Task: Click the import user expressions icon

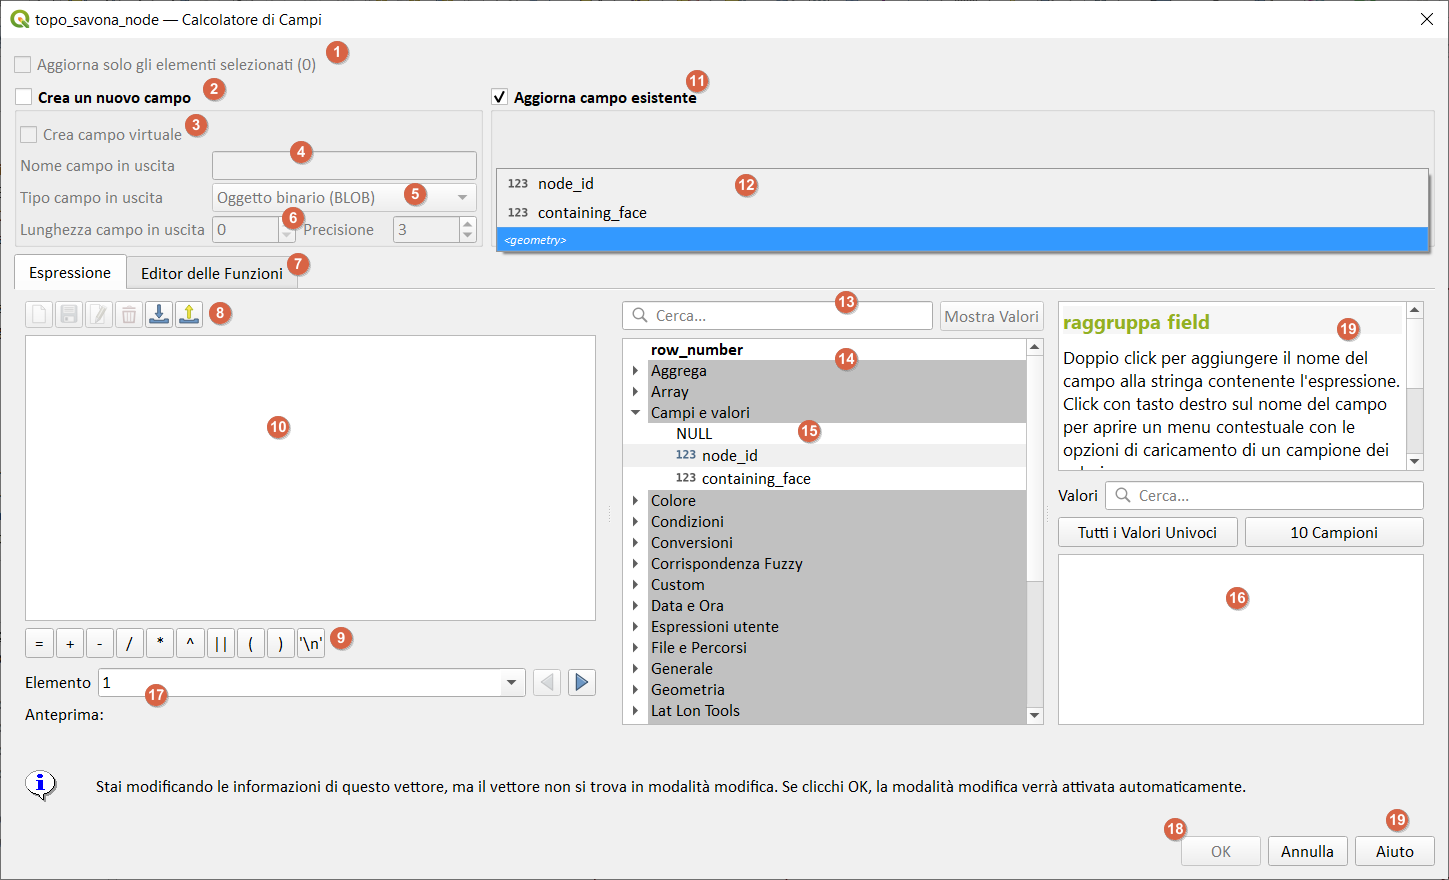Action: pos(159,315)
